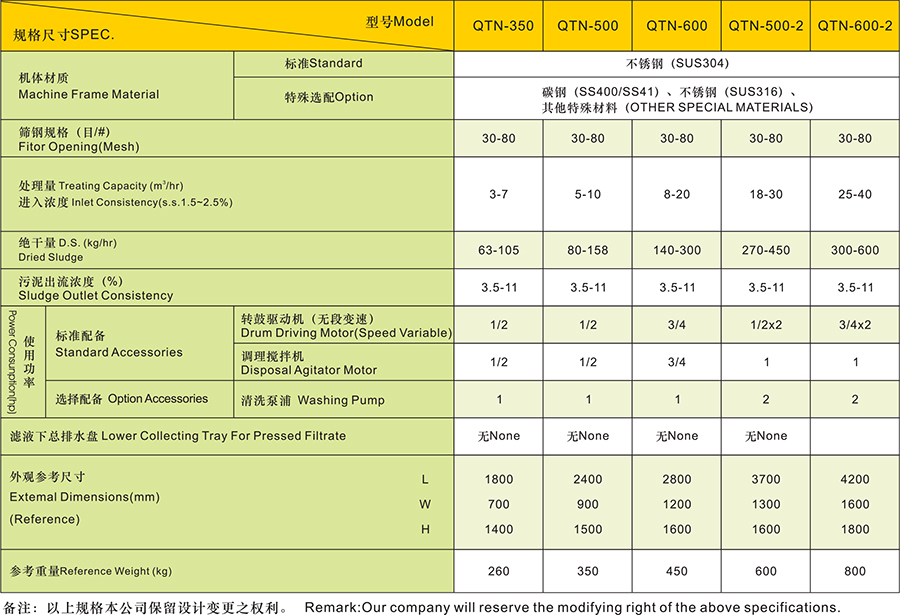Select the 300-600 dried sludge value
The image size is (900, 615).
[x=854, y=250]
